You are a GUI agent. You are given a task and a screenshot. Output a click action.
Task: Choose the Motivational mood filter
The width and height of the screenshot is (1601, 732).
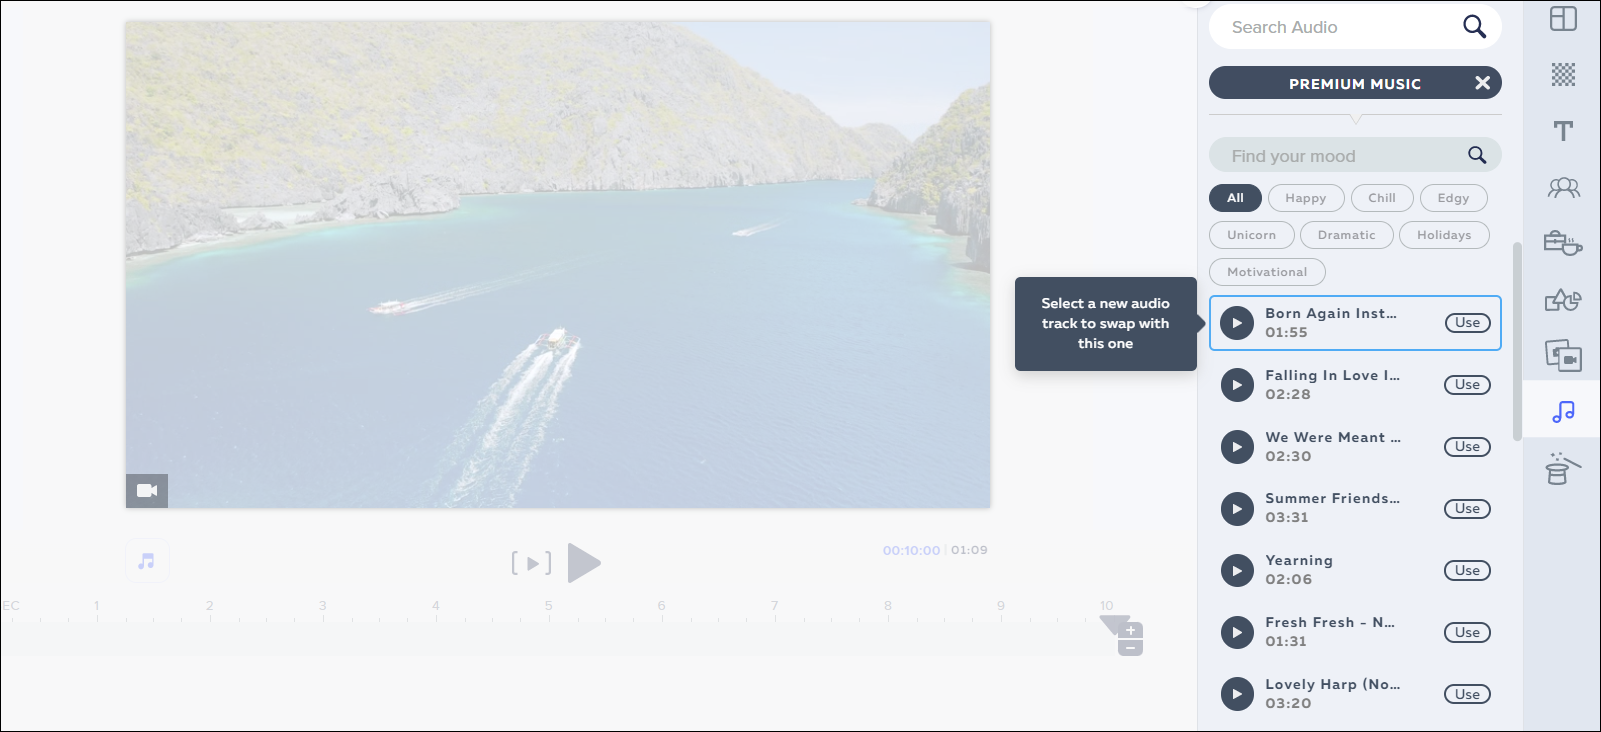pyautogui.click(x=1267, y=272)
